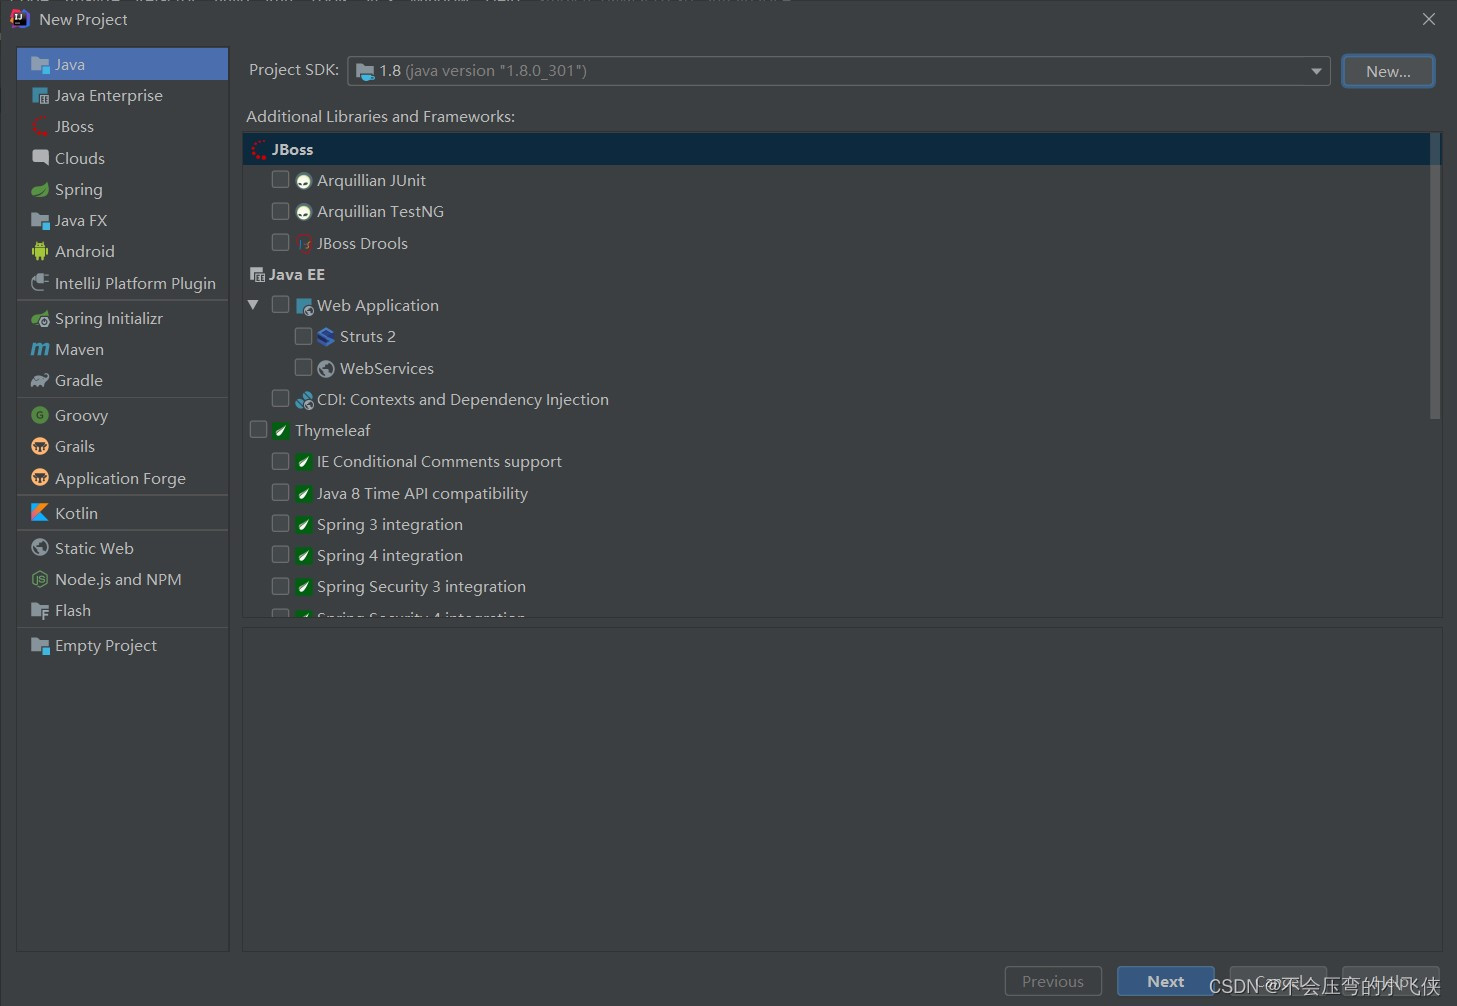Click the Flash icon
This screenshot has height=1006, width=1457.
(x=40, y=611)
